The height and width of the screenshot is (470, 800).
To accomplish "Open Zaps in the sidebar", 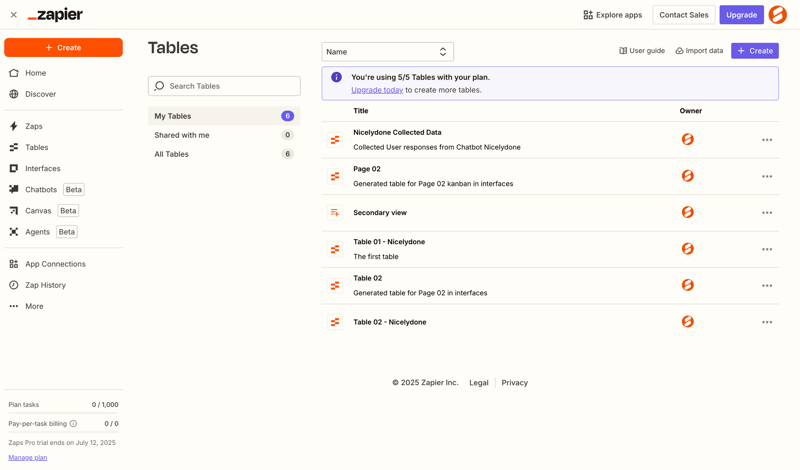I will pyautogui.click(x=63, y=126).
